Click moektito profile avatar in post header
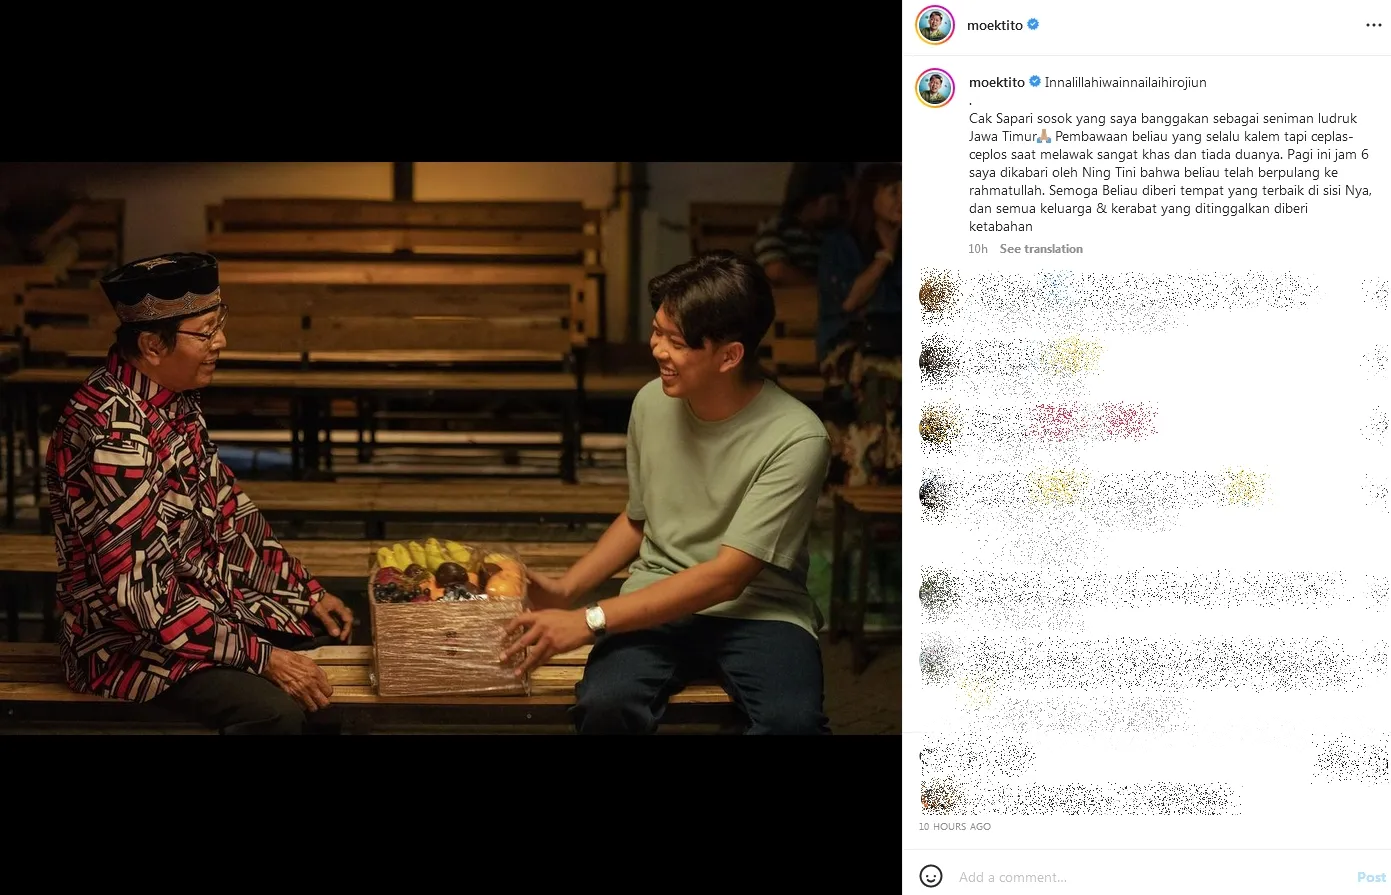1391x895 pixels. point(935,25)
